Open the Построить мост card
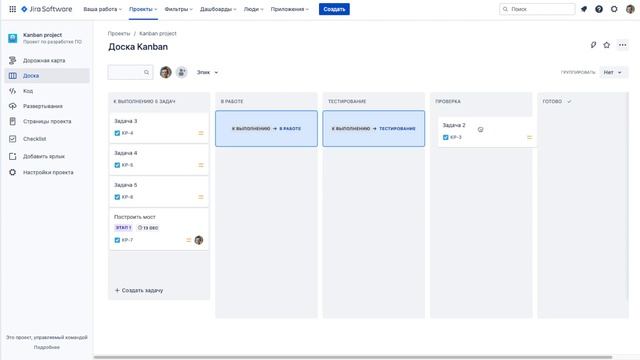This screenshot has width=640, height=360. (159, 229)
